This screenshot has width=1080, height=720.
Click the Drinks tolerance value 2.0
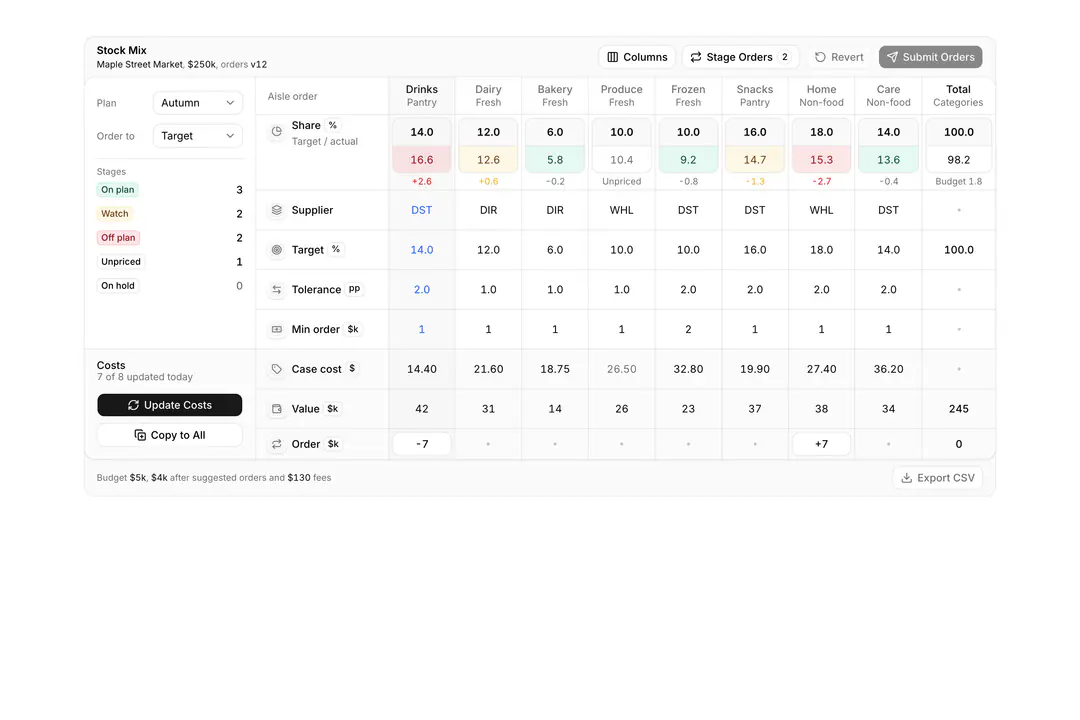point(422,290)
